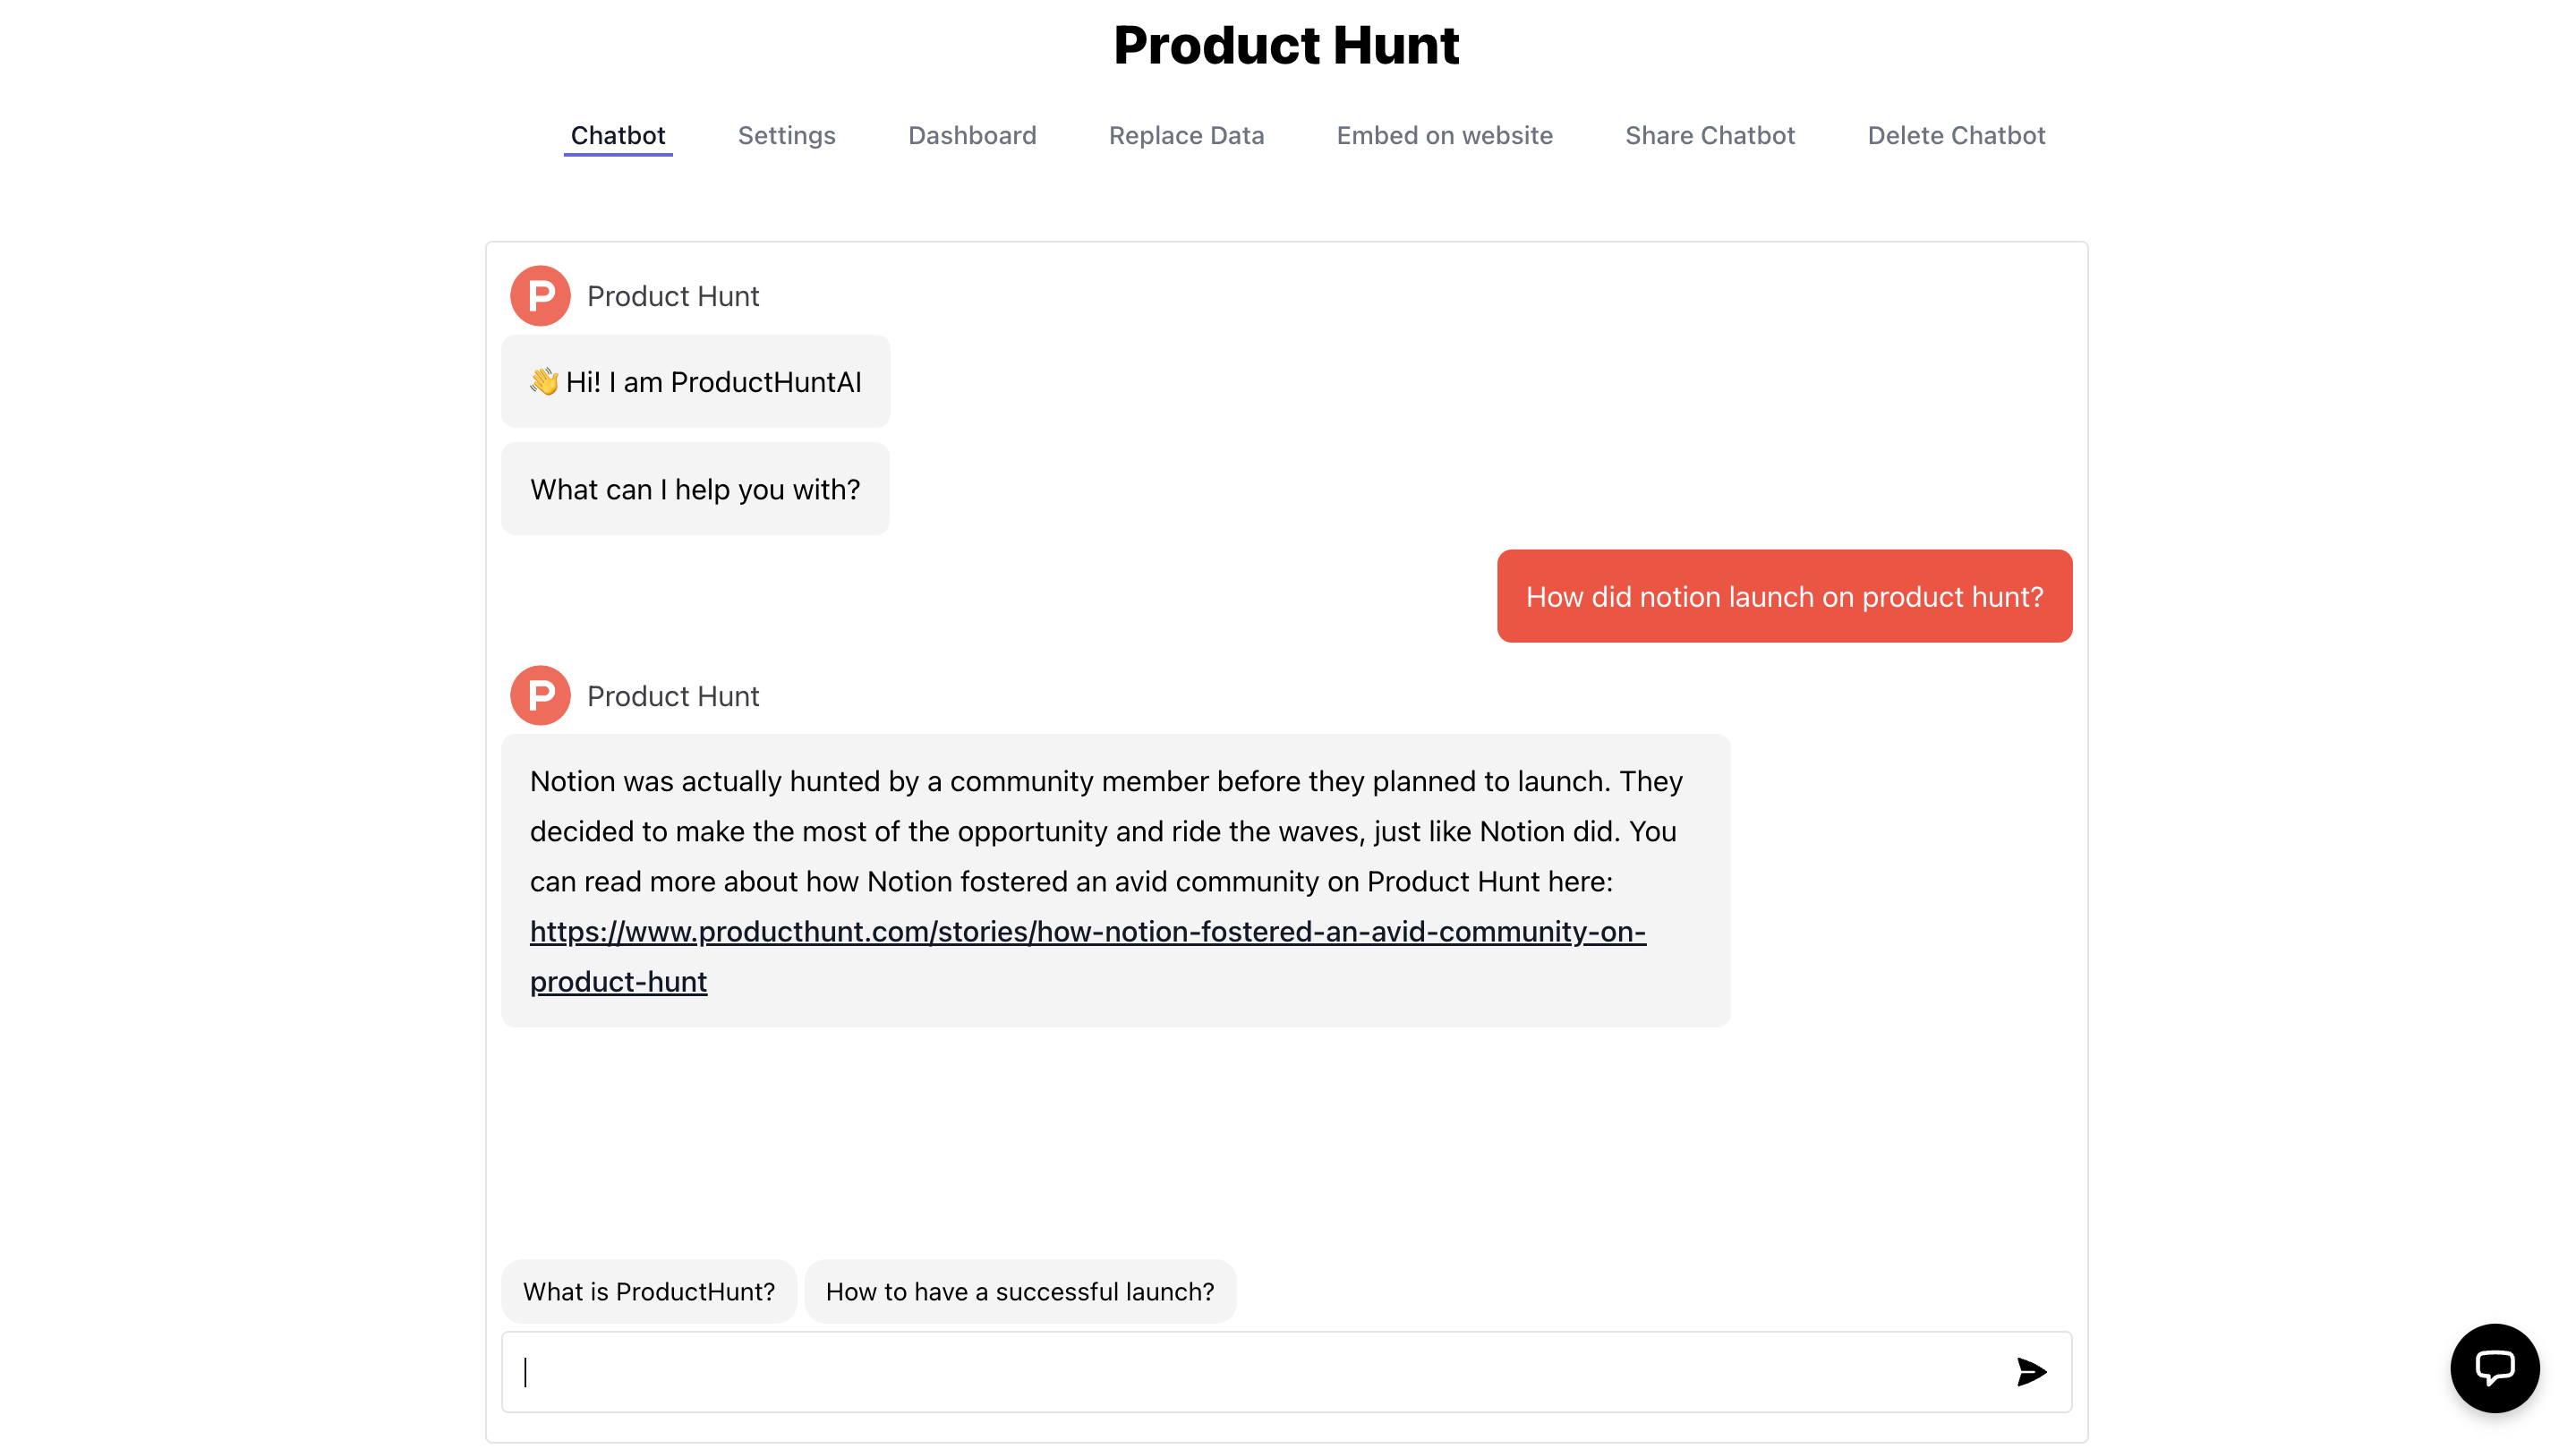Switch to the Dashboard tab

[971, 135]
